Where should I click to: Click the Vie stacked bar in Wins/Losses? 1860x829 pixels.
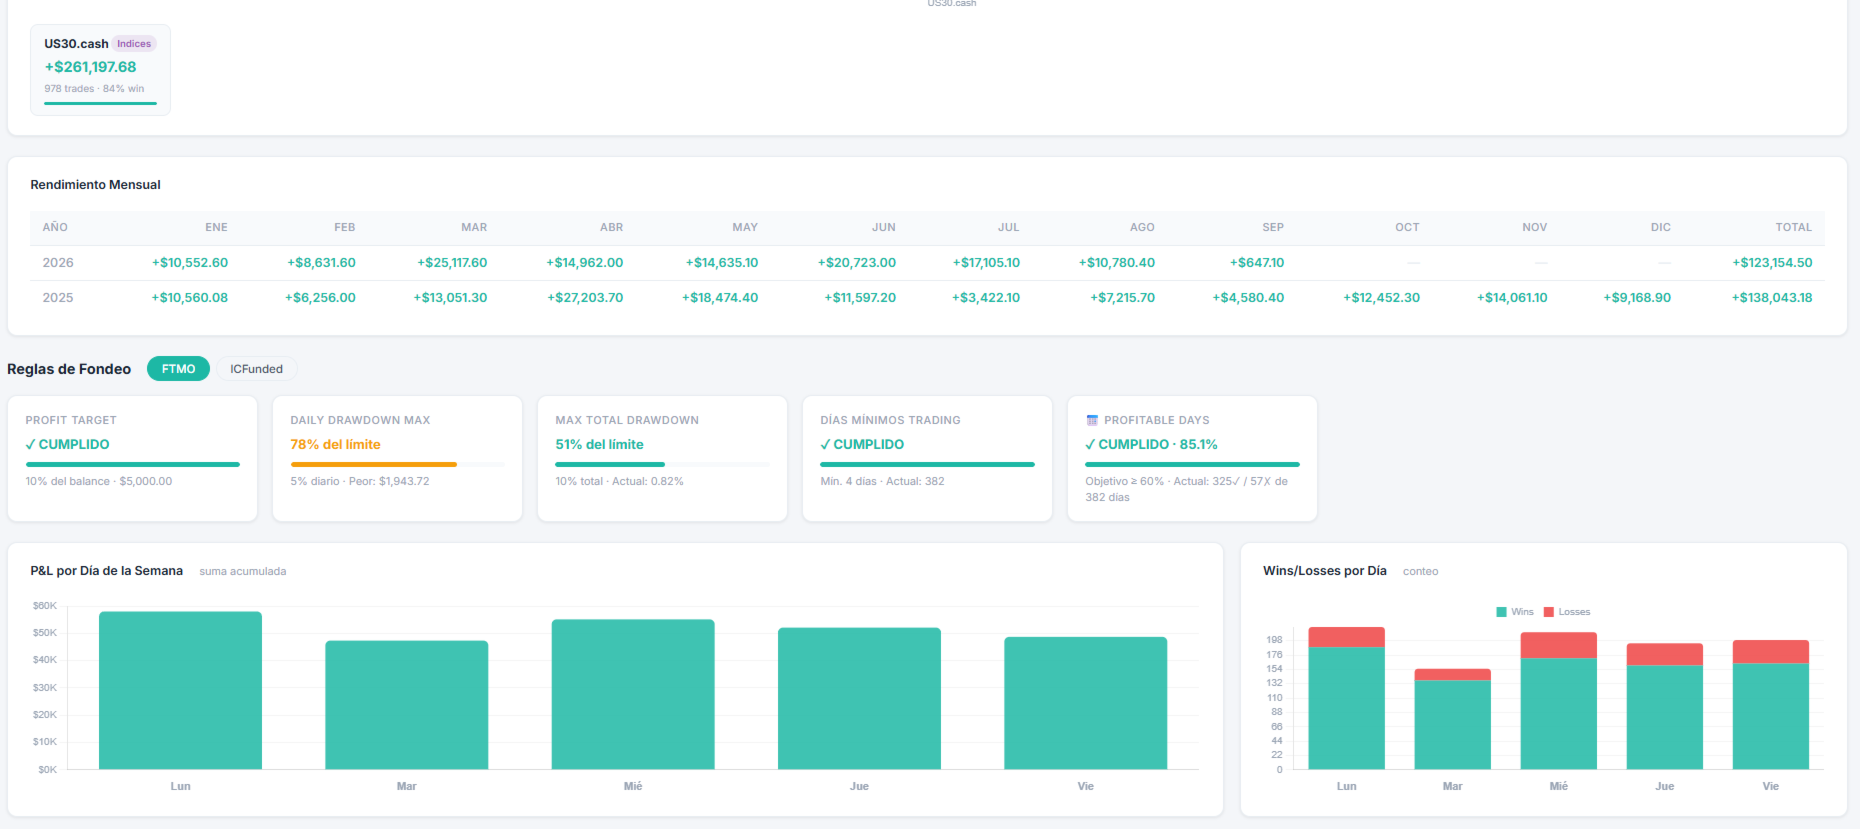[x=1770, y=704]
